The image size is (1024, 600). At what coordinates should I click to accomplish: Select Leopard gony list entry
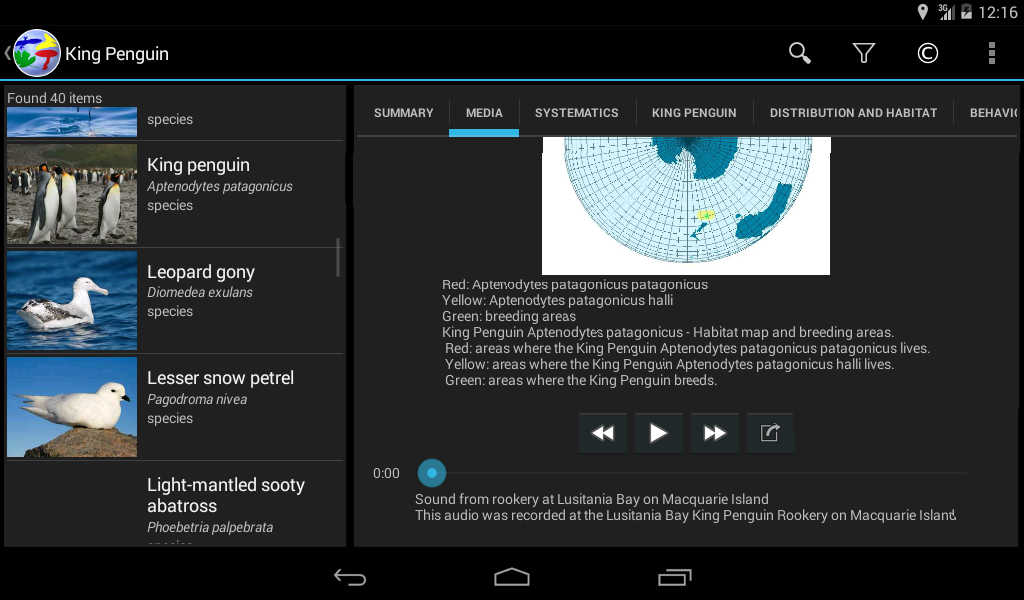pyautogui.click(x=175, y=300)
